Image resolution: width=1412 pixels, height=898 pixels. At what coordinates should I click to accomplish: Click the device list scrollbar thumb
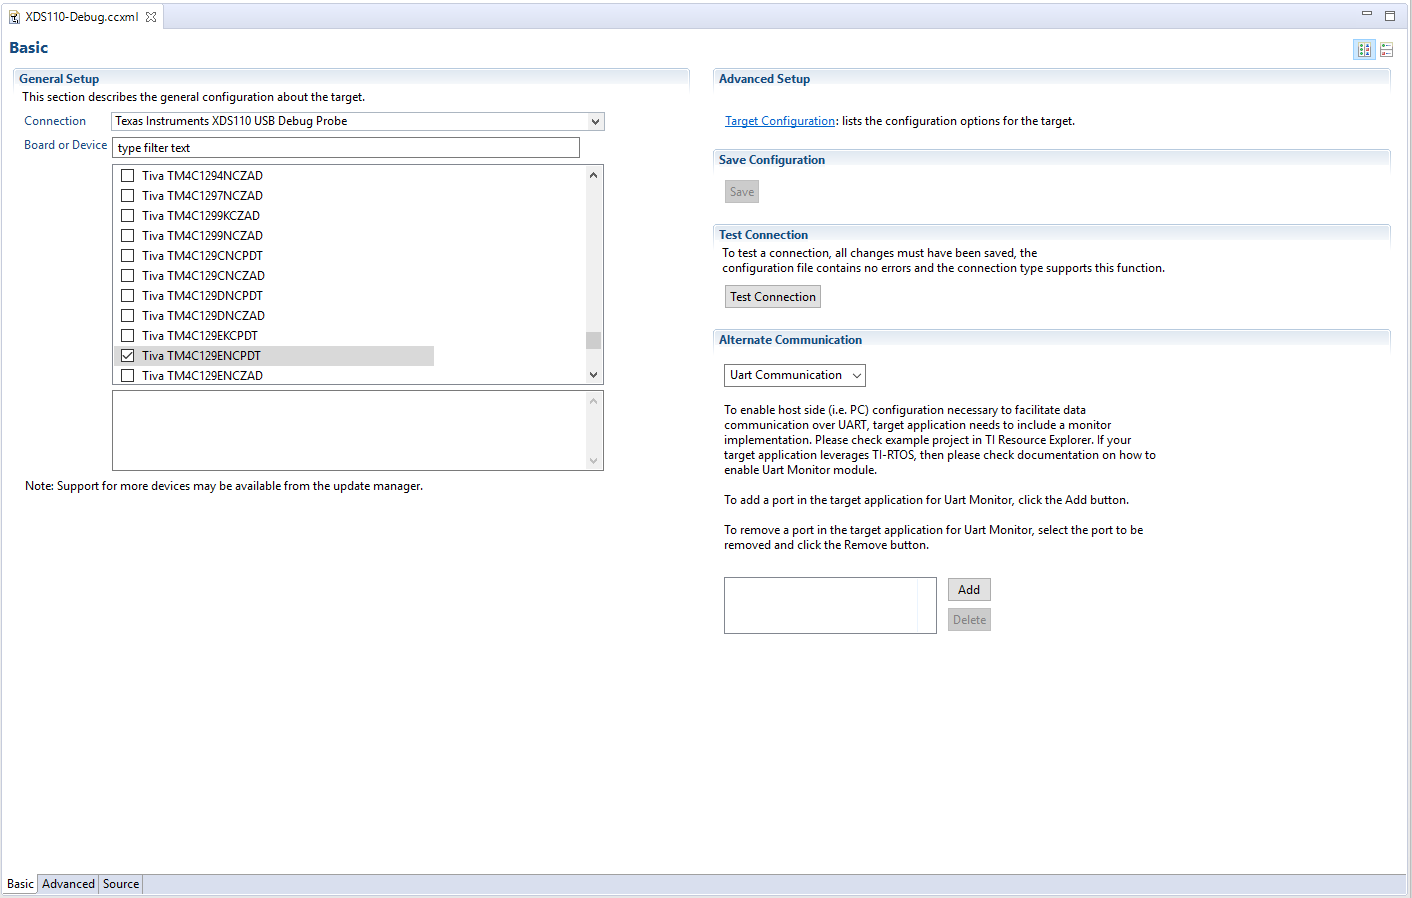pos(594,340)
